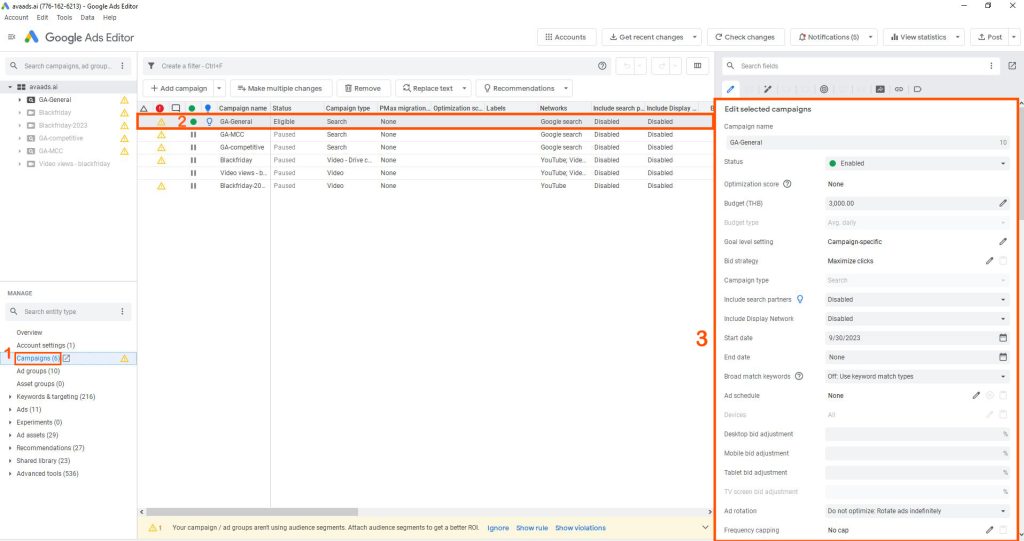
Task: Click Optimization score help icon
Action: 787,184
